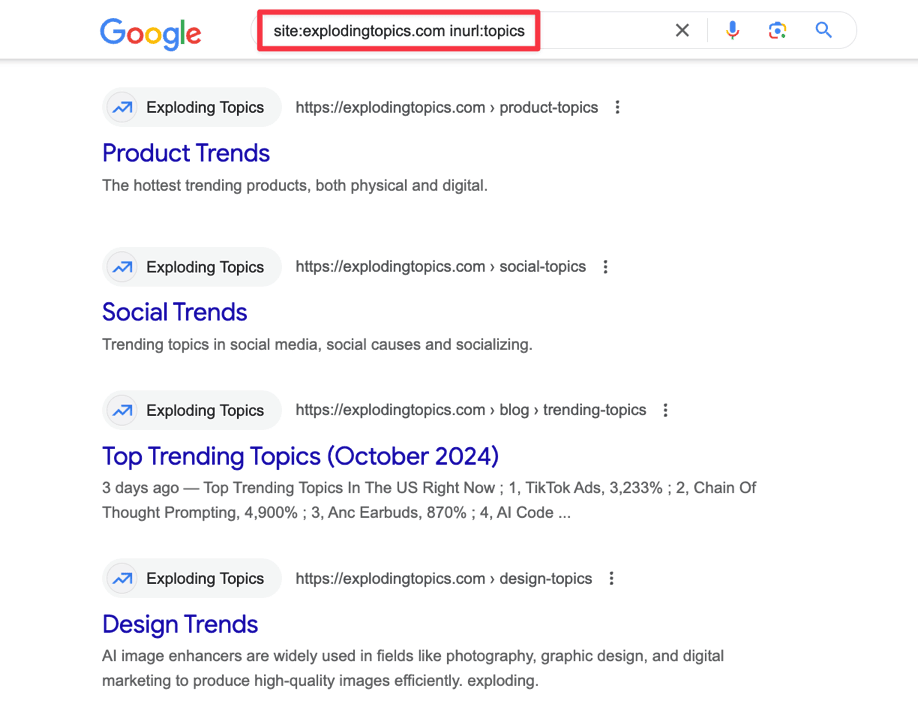
Task: Click the explodingtopics.com › product-topics URL
Action: pyautogui.click(x=446, y=107)
